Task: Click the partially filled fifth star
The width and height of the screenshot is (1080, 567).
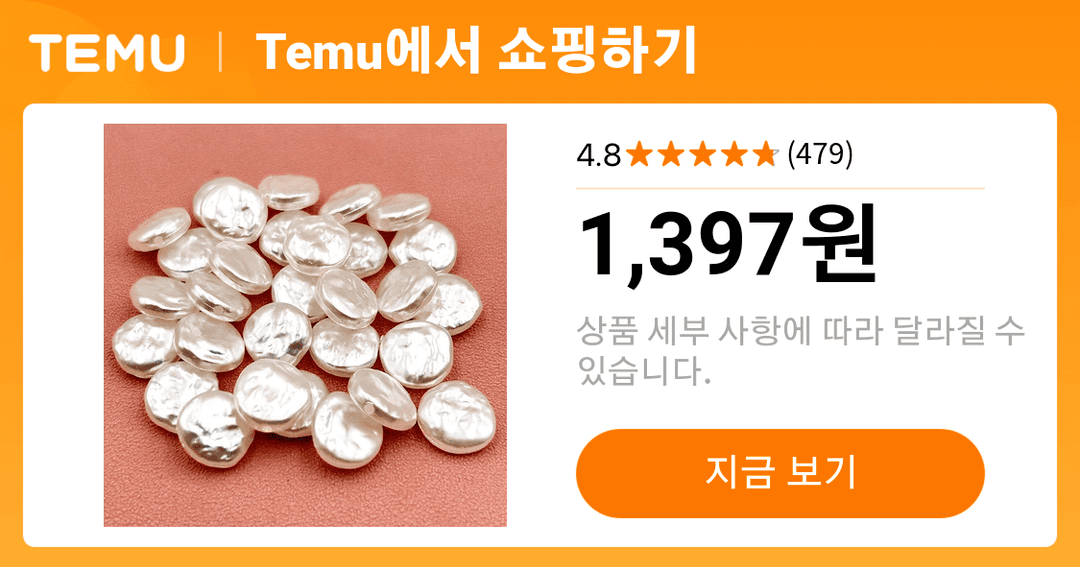Action: tap(766, 154)
